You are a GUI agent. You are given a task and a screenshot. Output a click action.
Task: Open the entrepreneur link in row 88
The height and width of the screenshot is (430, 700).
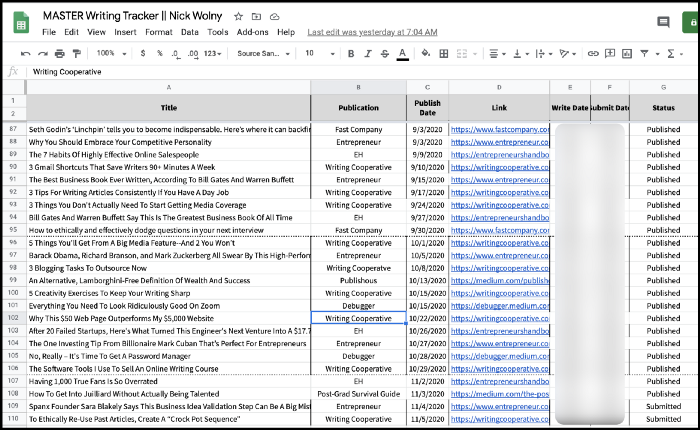(x=500, y=142)
